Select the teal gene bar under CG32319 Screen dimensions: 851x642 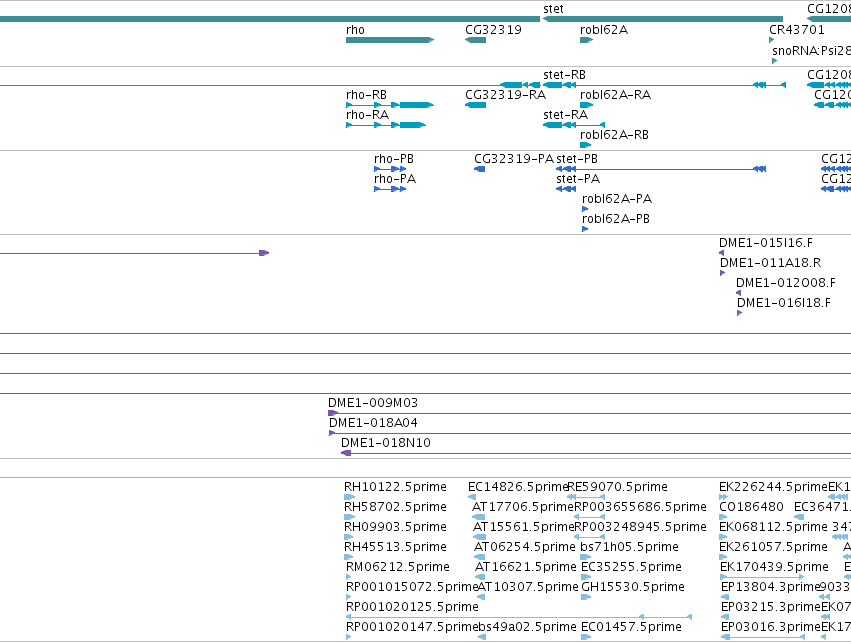coord(475,40)
